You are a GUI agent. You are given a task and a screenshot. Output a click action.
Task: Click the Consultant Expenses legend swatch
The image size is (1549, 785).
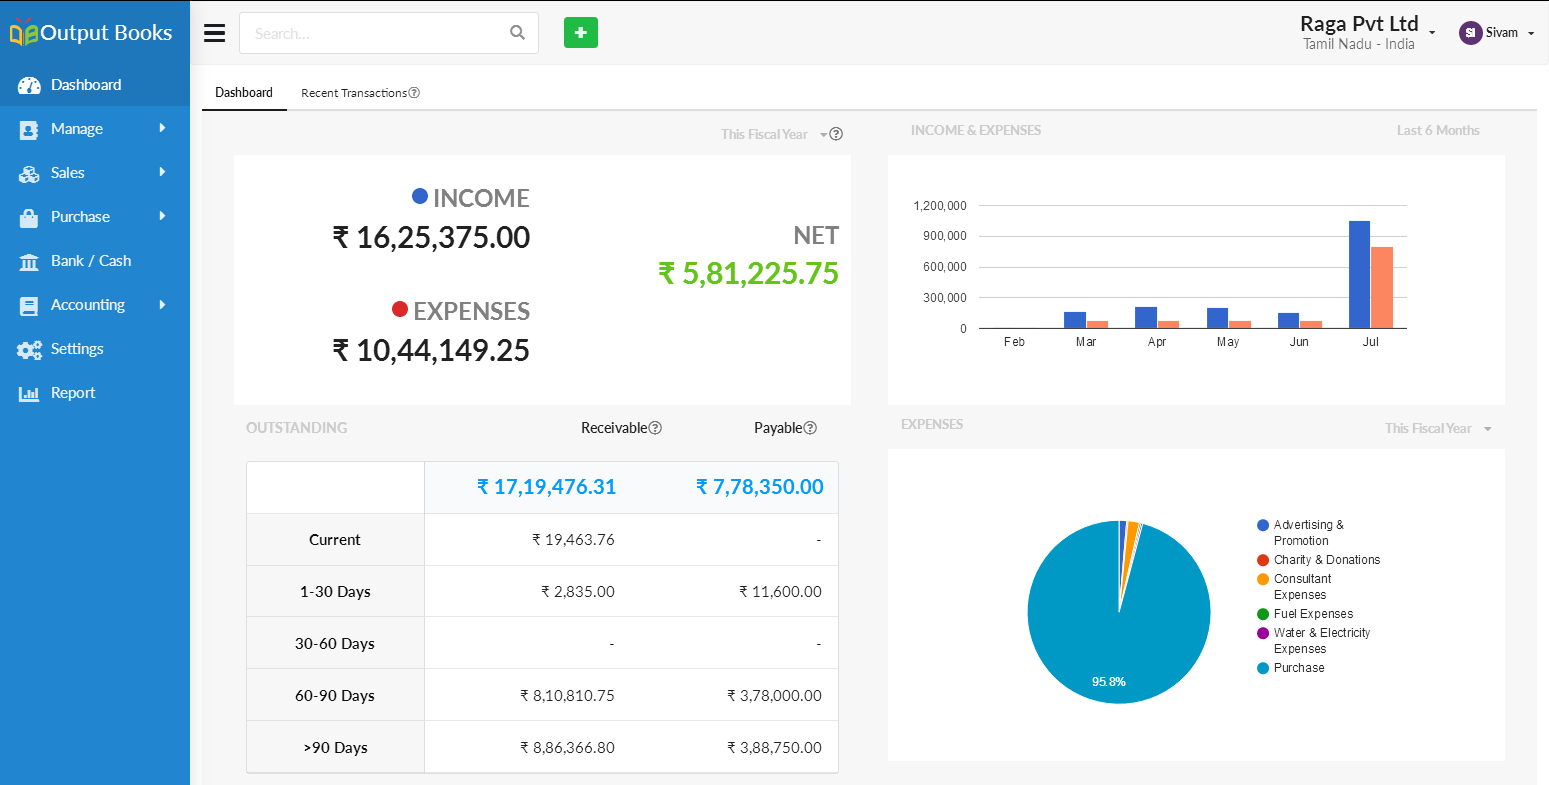1263,579
